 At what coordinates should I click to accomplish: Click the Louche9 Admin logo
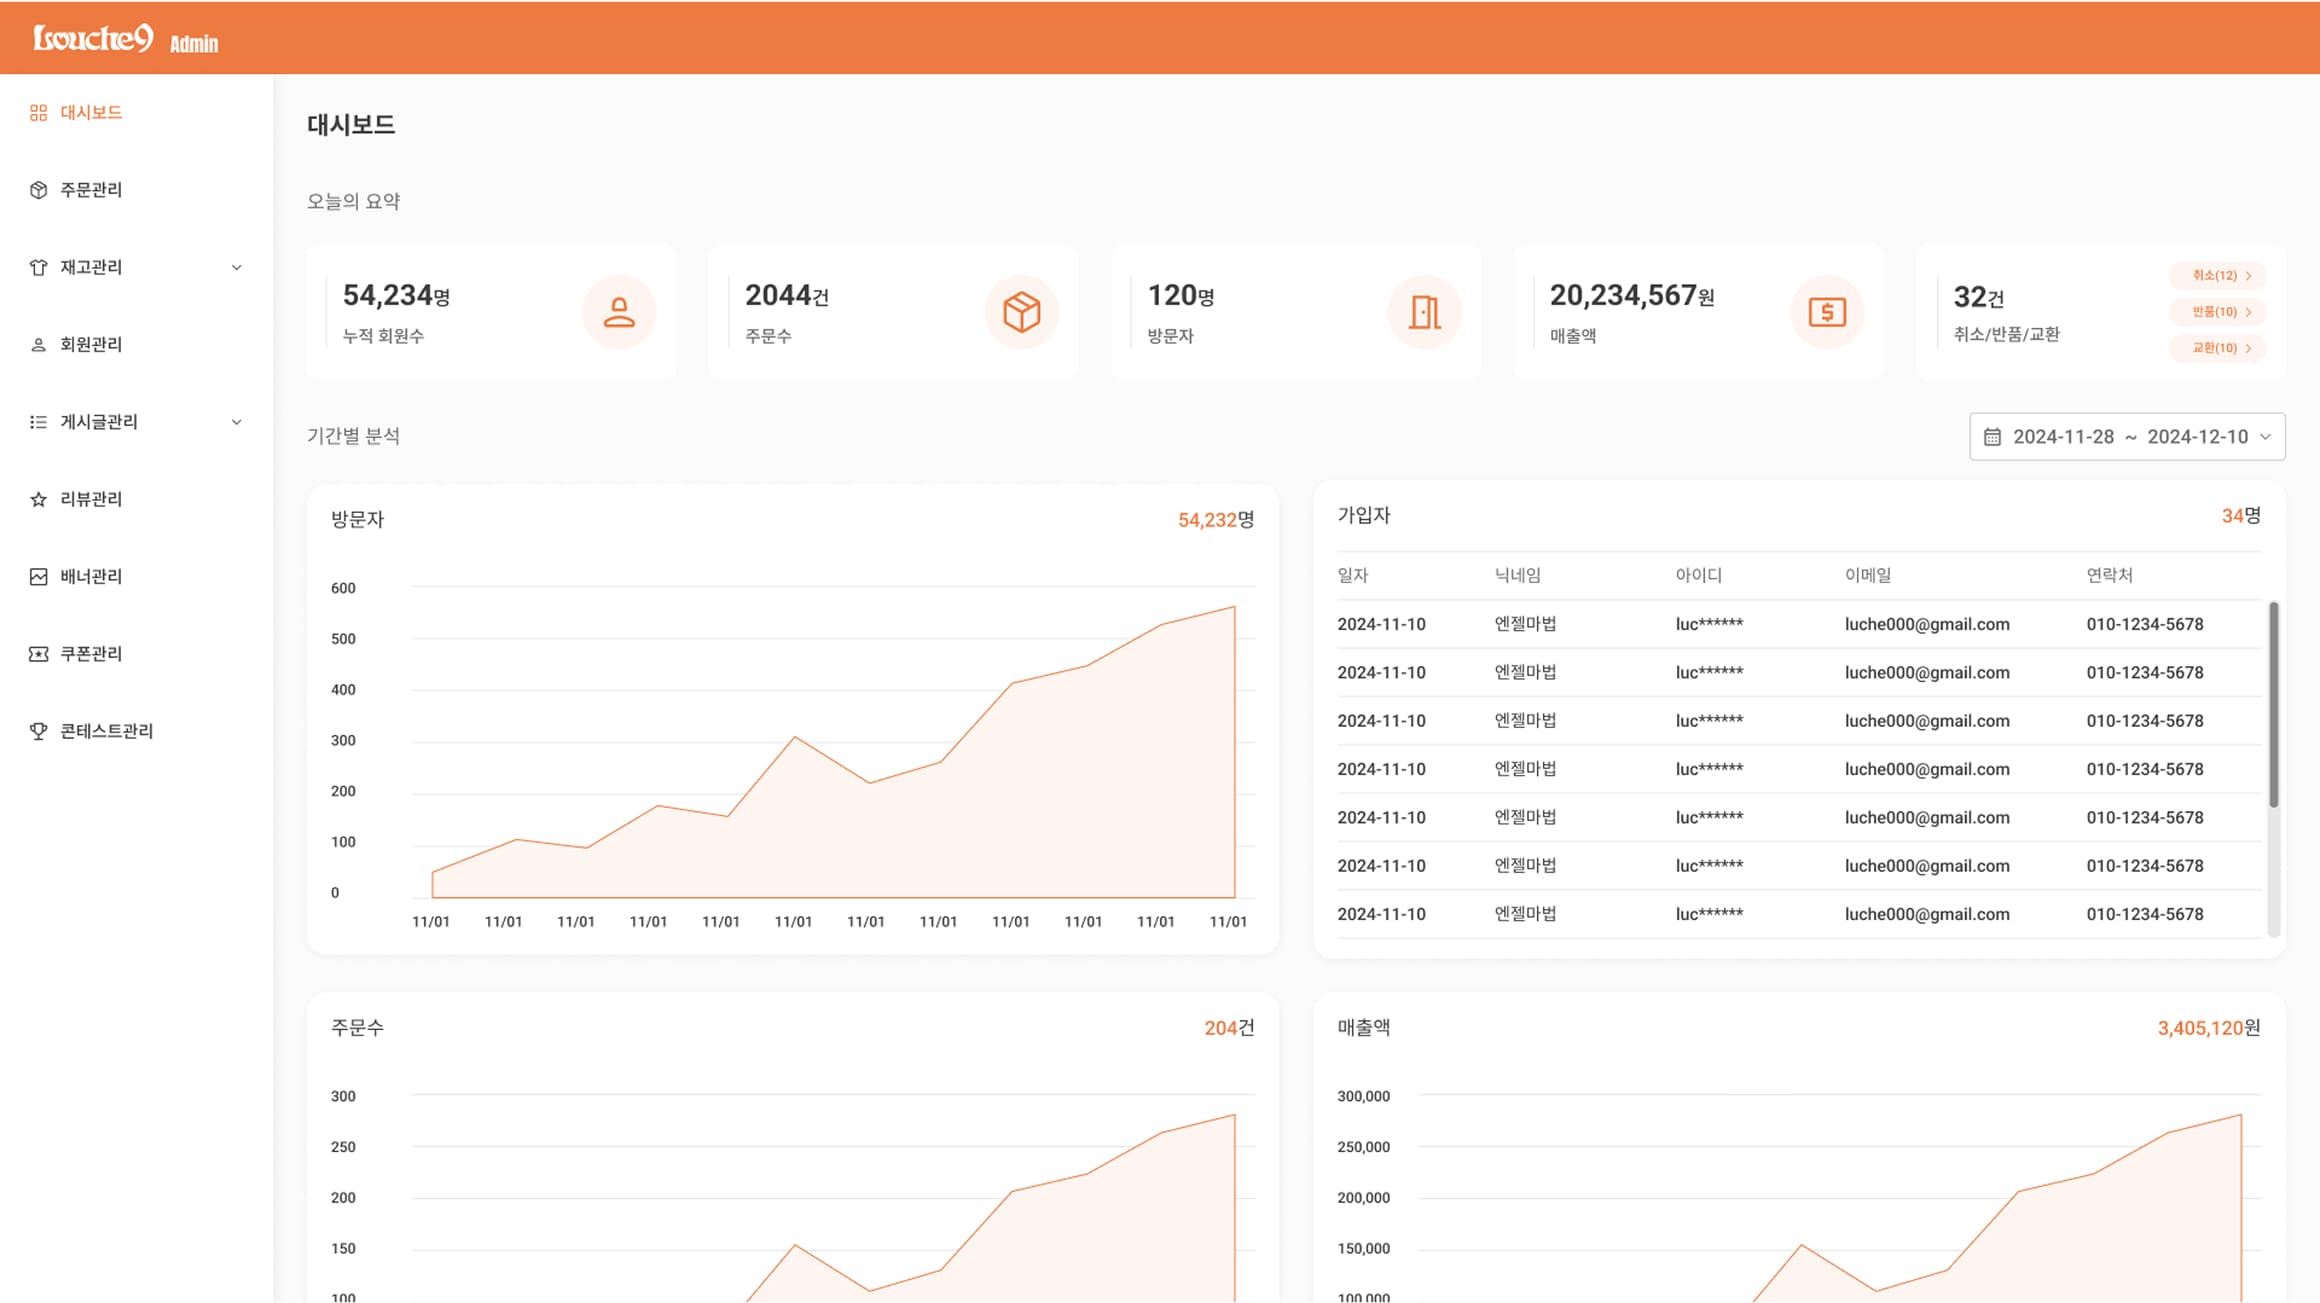pos(125,39)
